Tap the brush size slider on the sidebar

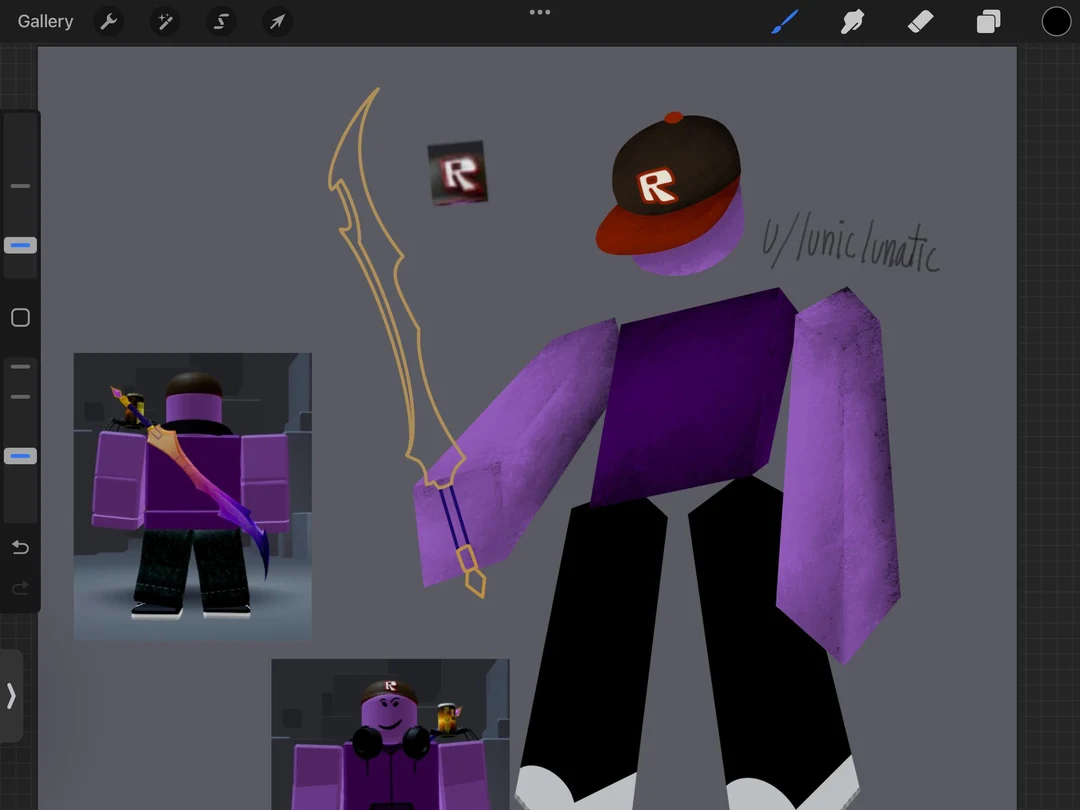pyautogui.click(x=20, y=244)
